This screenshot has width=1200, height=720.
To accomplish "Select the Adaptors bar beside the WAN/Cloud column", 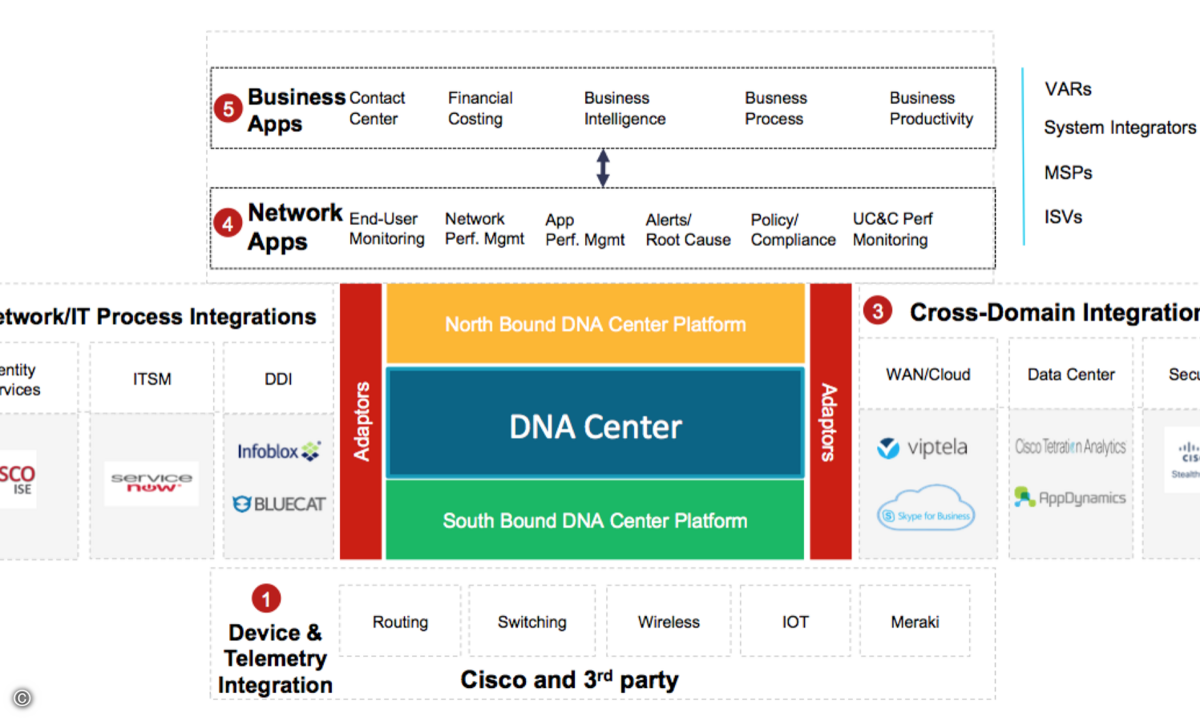I will pos(830,421).
